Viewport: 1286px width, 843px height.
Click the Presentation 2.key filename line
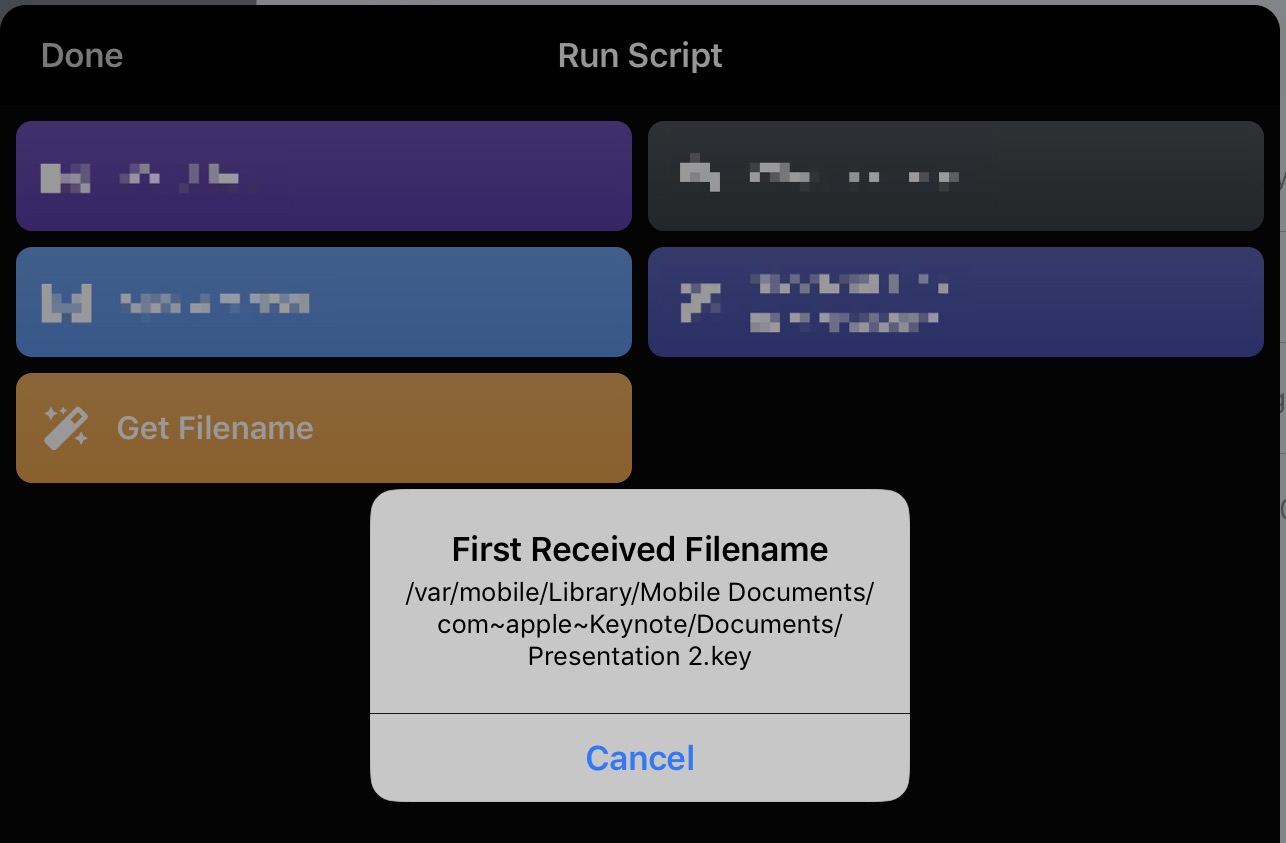(x=640, y=656)
